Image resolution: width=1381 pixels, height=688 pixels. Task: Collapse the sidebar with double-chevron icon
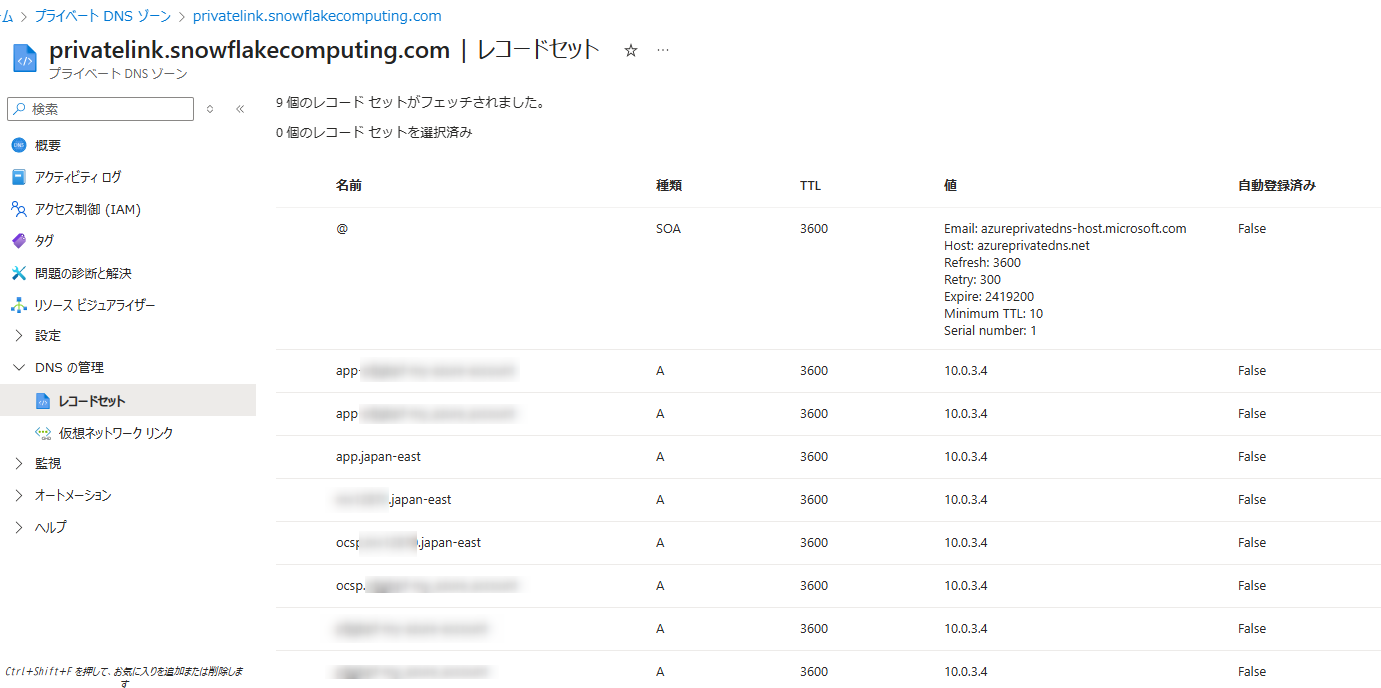tap(240, 109)
